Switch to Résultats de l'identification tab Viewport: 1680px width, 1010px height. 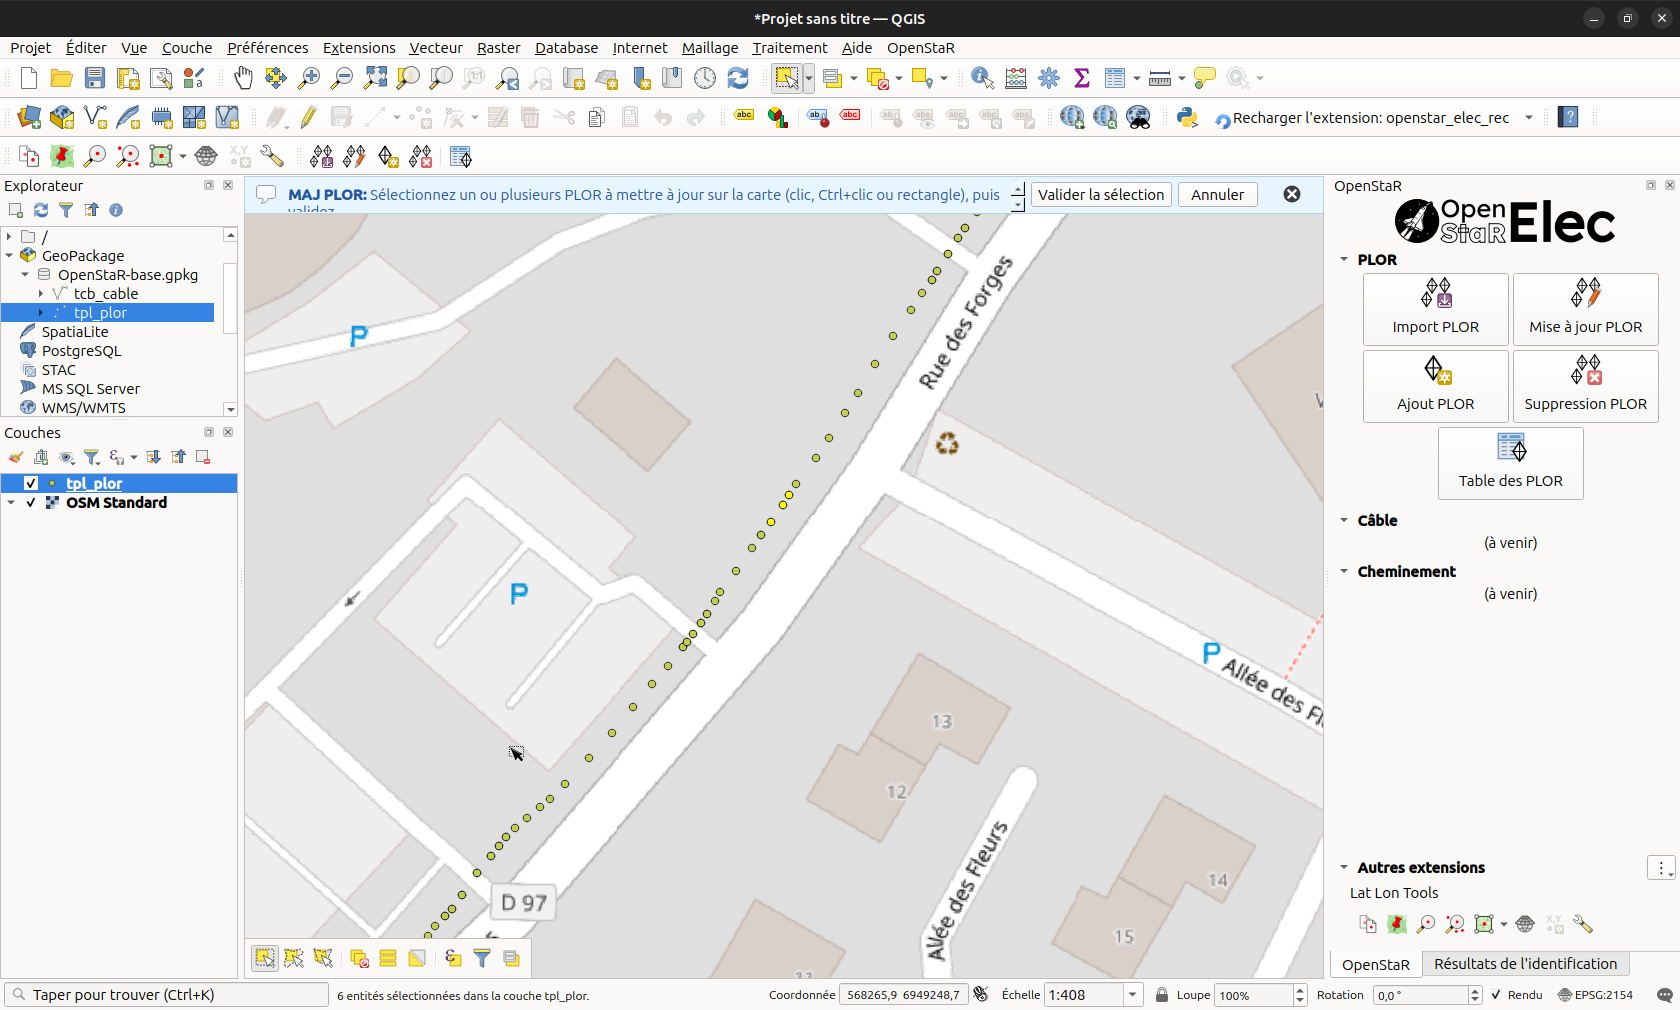click(1525, 964)
